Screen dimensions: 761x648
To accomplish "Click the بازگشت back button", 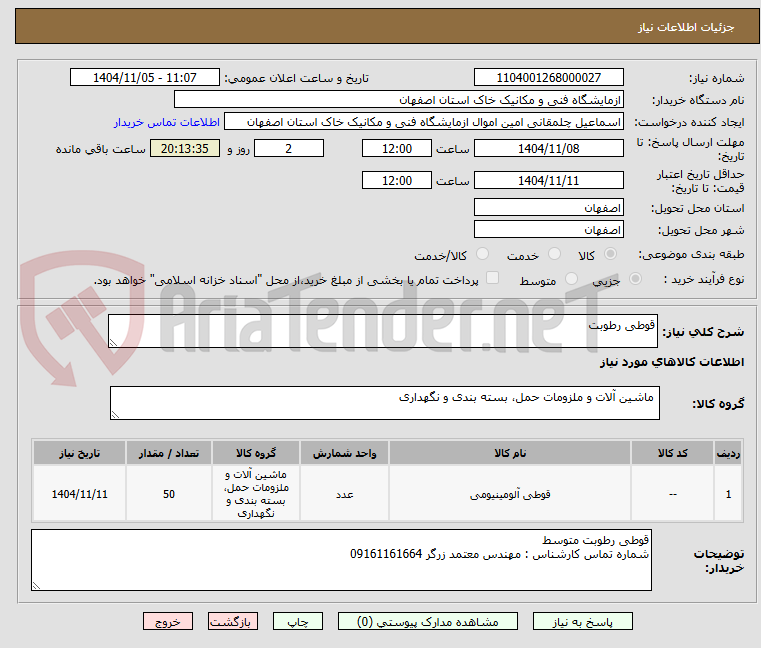I will coord(232,621).
